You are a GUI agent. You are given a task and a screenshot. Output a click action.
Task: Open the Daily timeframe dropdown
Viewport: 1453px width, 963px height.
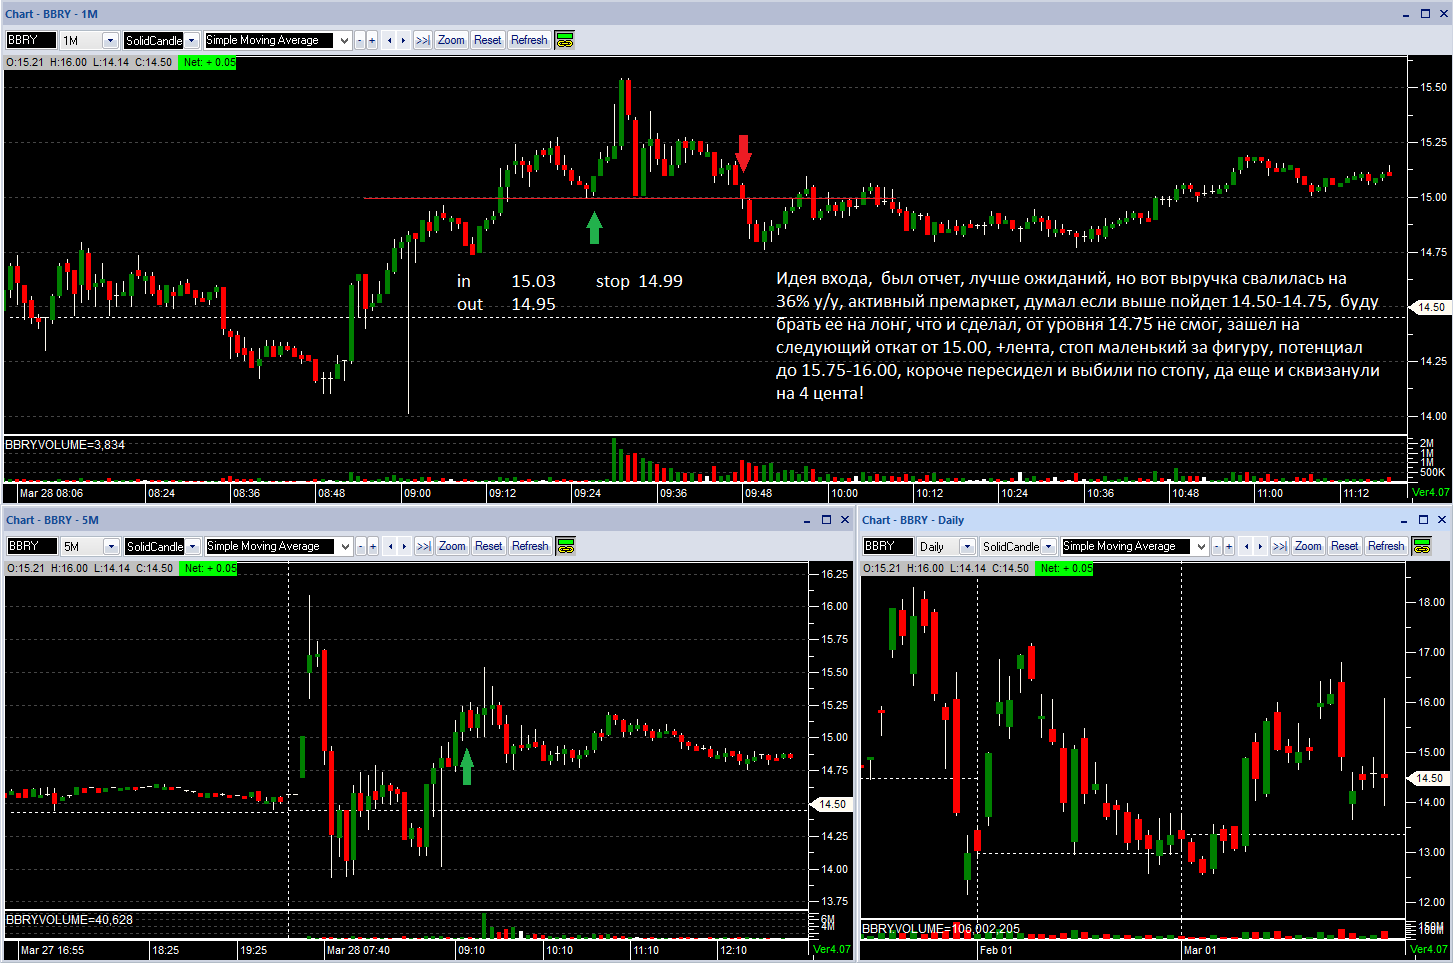(967, 547)
